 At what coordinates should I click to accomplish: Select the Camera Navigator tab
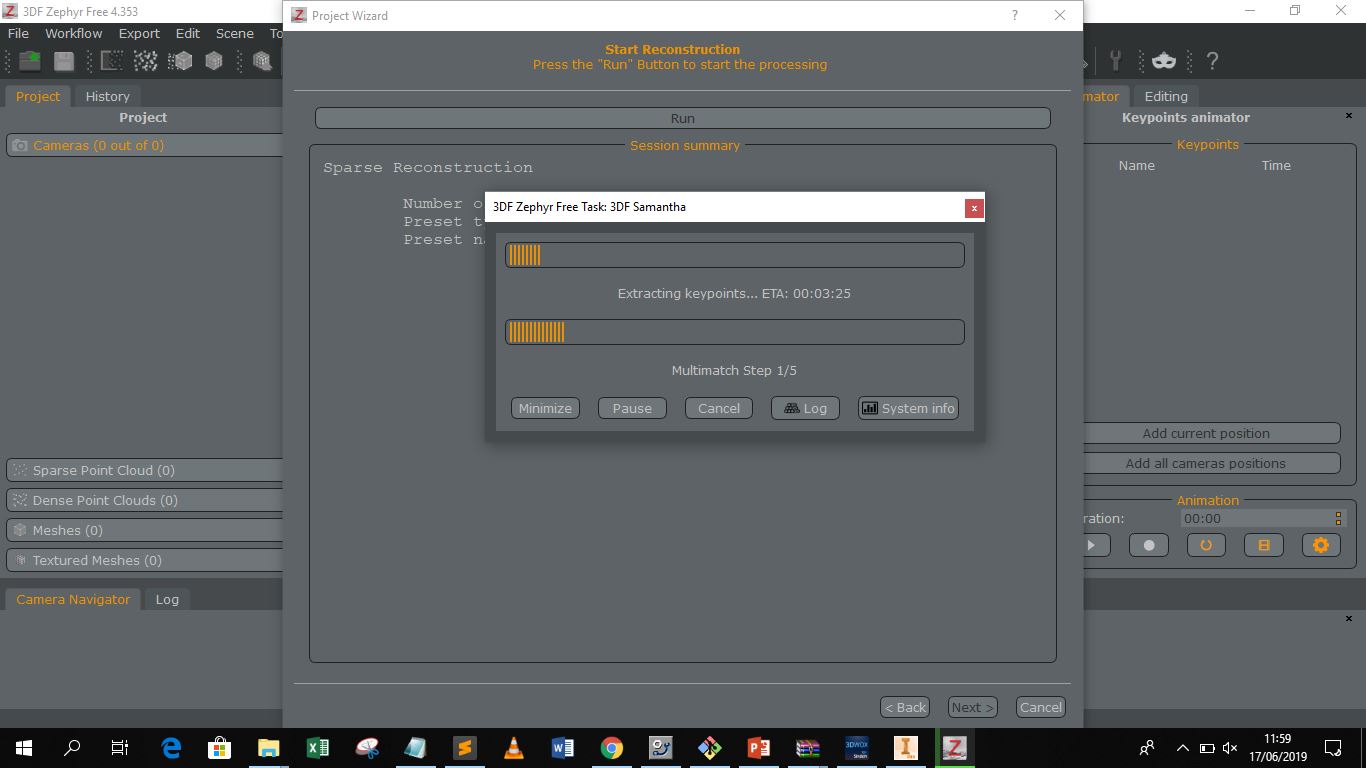point(73,599)
